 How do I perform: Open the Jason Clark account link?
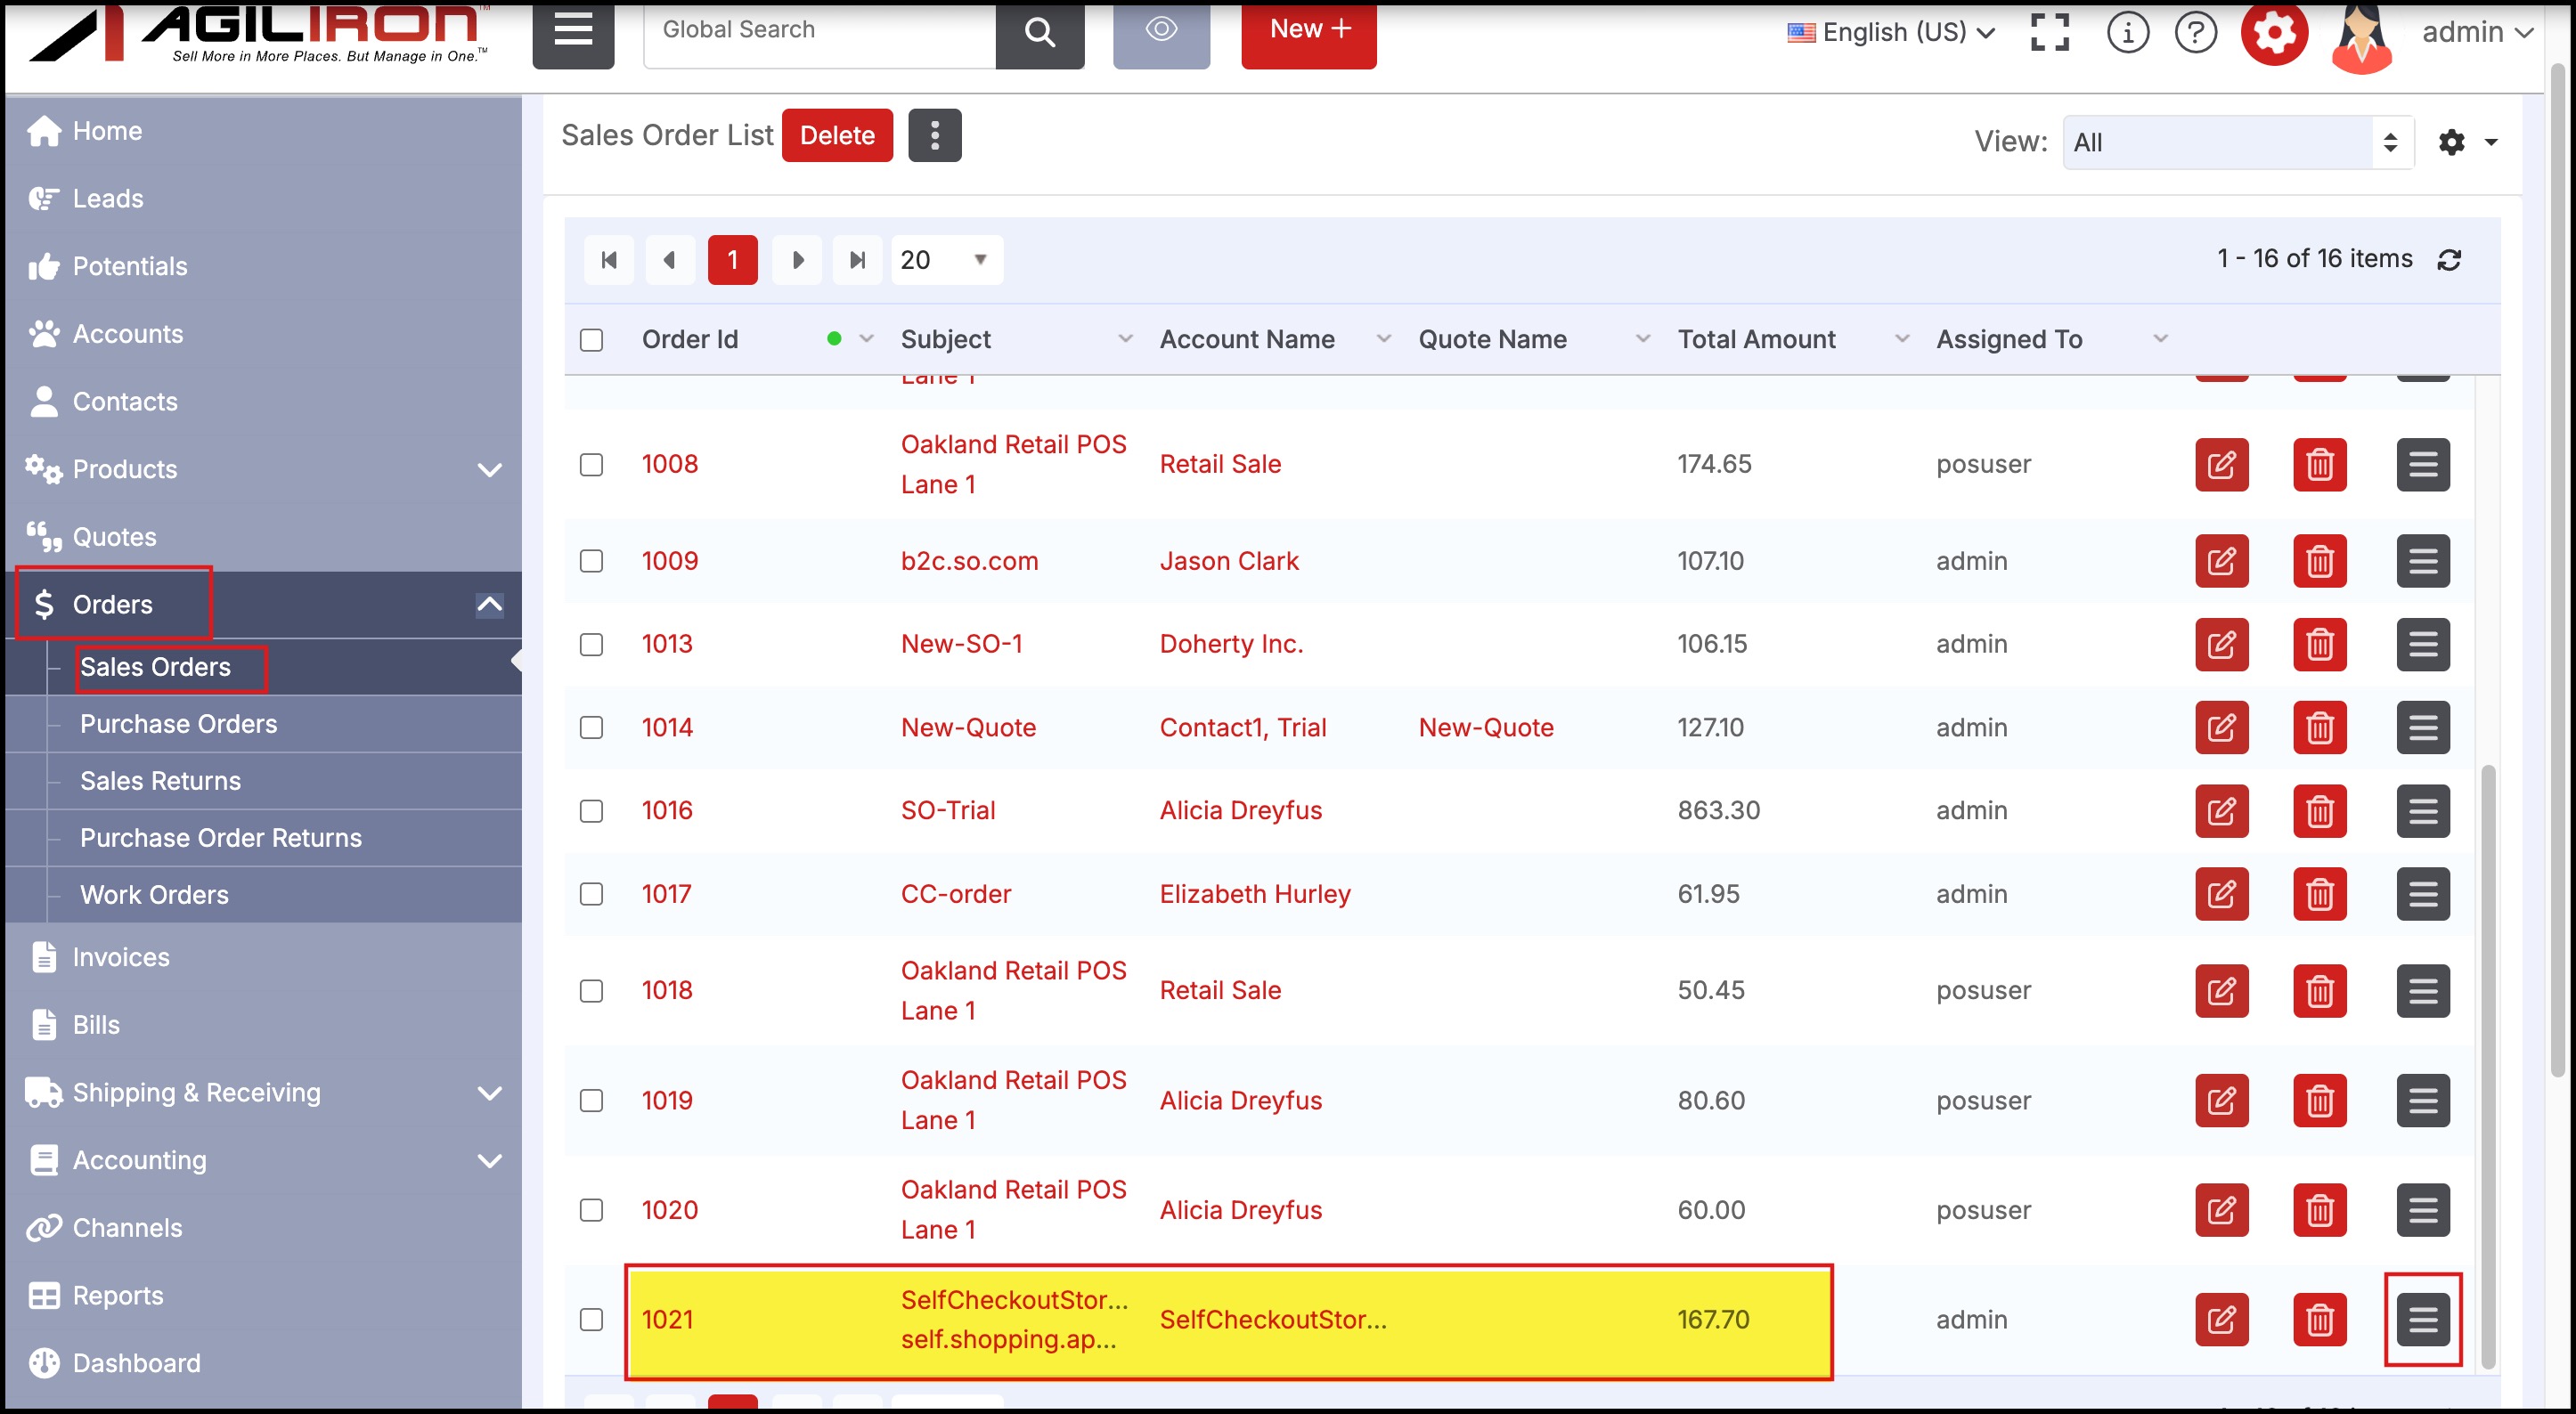pos(1229,561)
